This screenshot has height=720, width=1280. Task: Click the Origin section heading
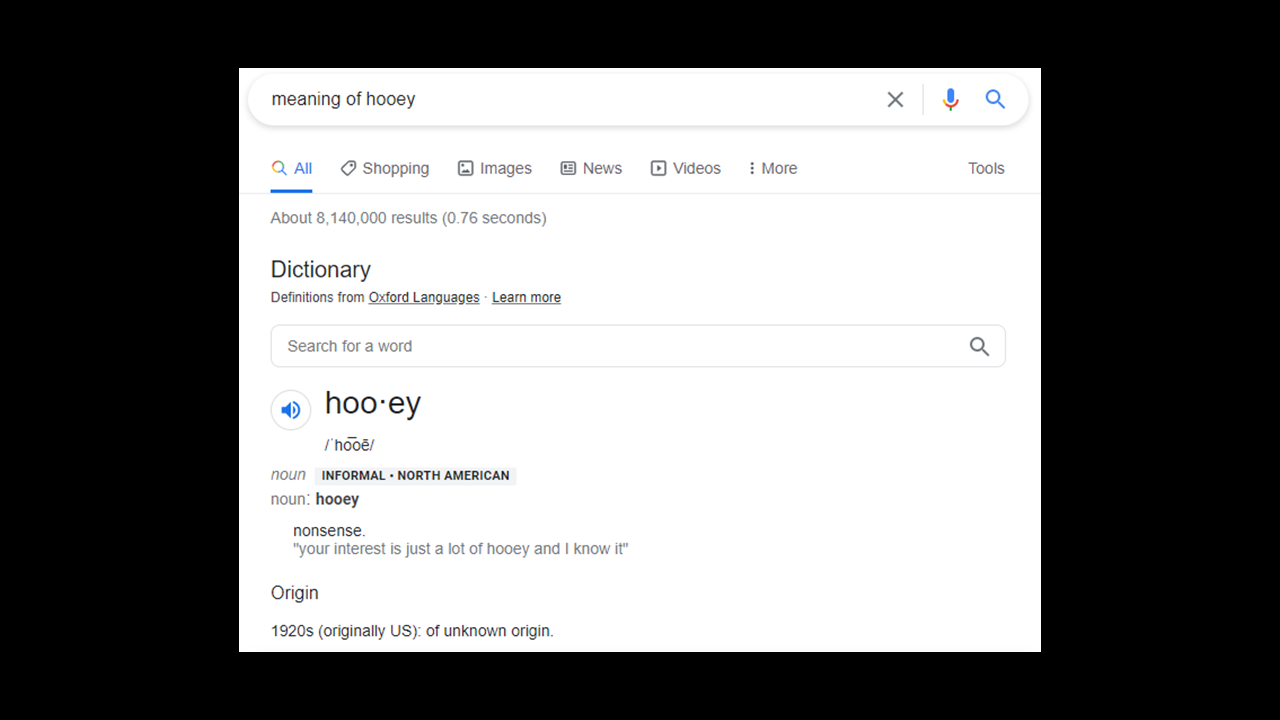[x=295, y=593]
